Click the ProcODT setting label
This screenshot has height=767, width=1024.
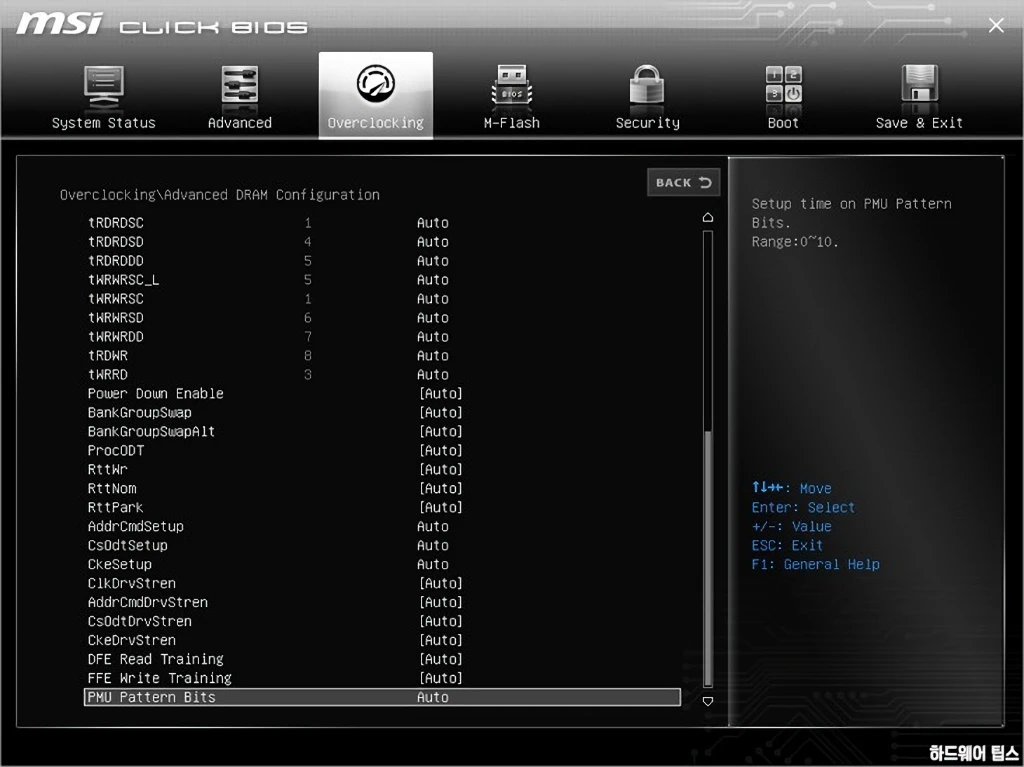pyautogui.click(x=116, y=450)
